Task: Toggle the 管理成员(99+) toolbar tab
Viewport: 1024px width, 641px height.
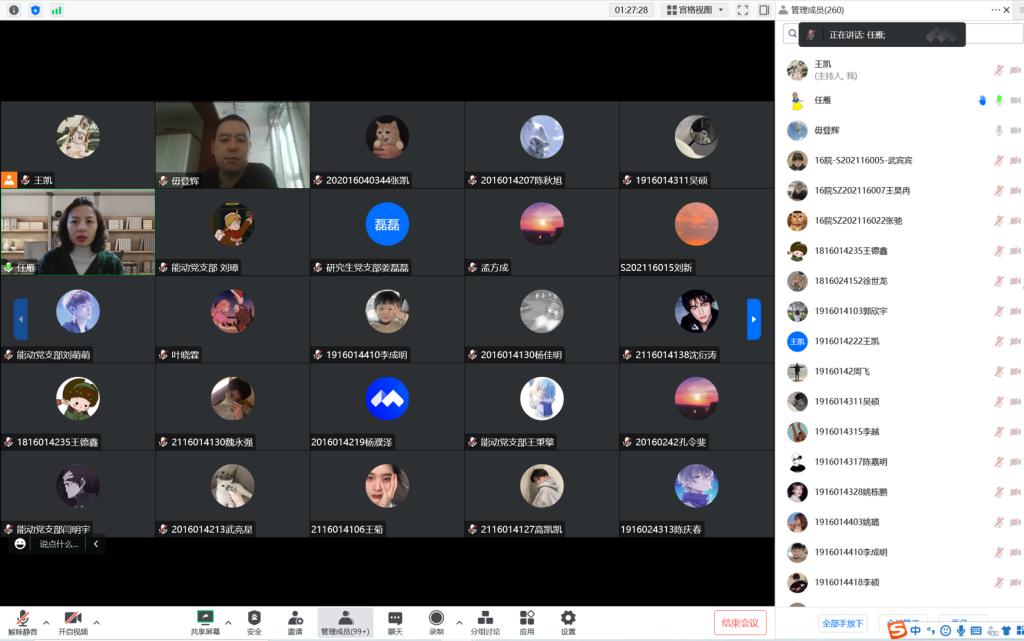Action: point(345,622)
